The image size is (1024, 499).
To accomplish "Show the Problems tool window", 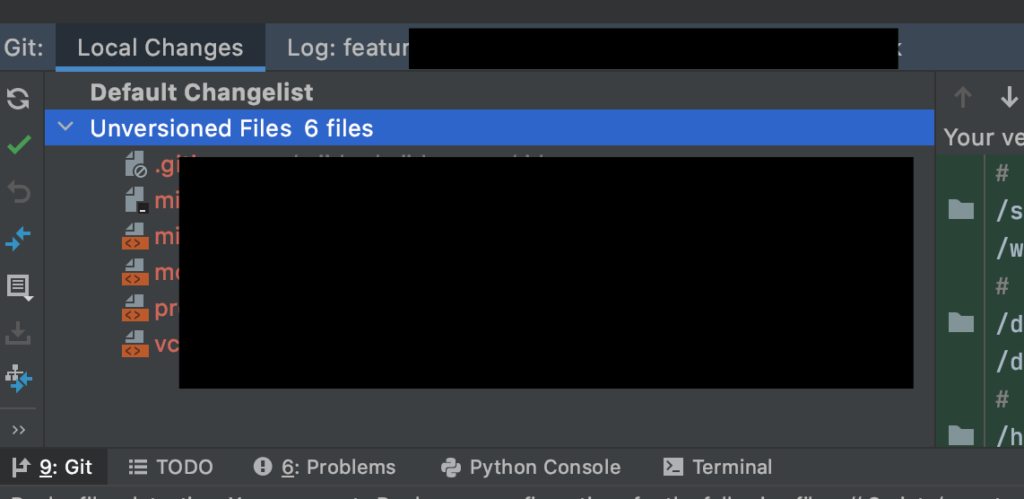I will (324, 467).
